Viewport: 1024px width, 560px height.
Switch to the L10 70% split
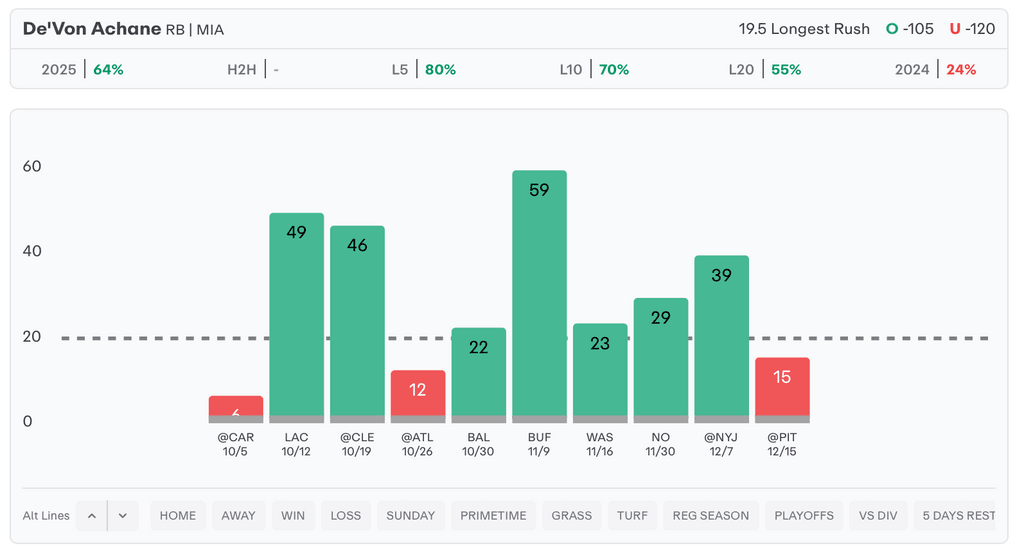(x=594, y=70)
